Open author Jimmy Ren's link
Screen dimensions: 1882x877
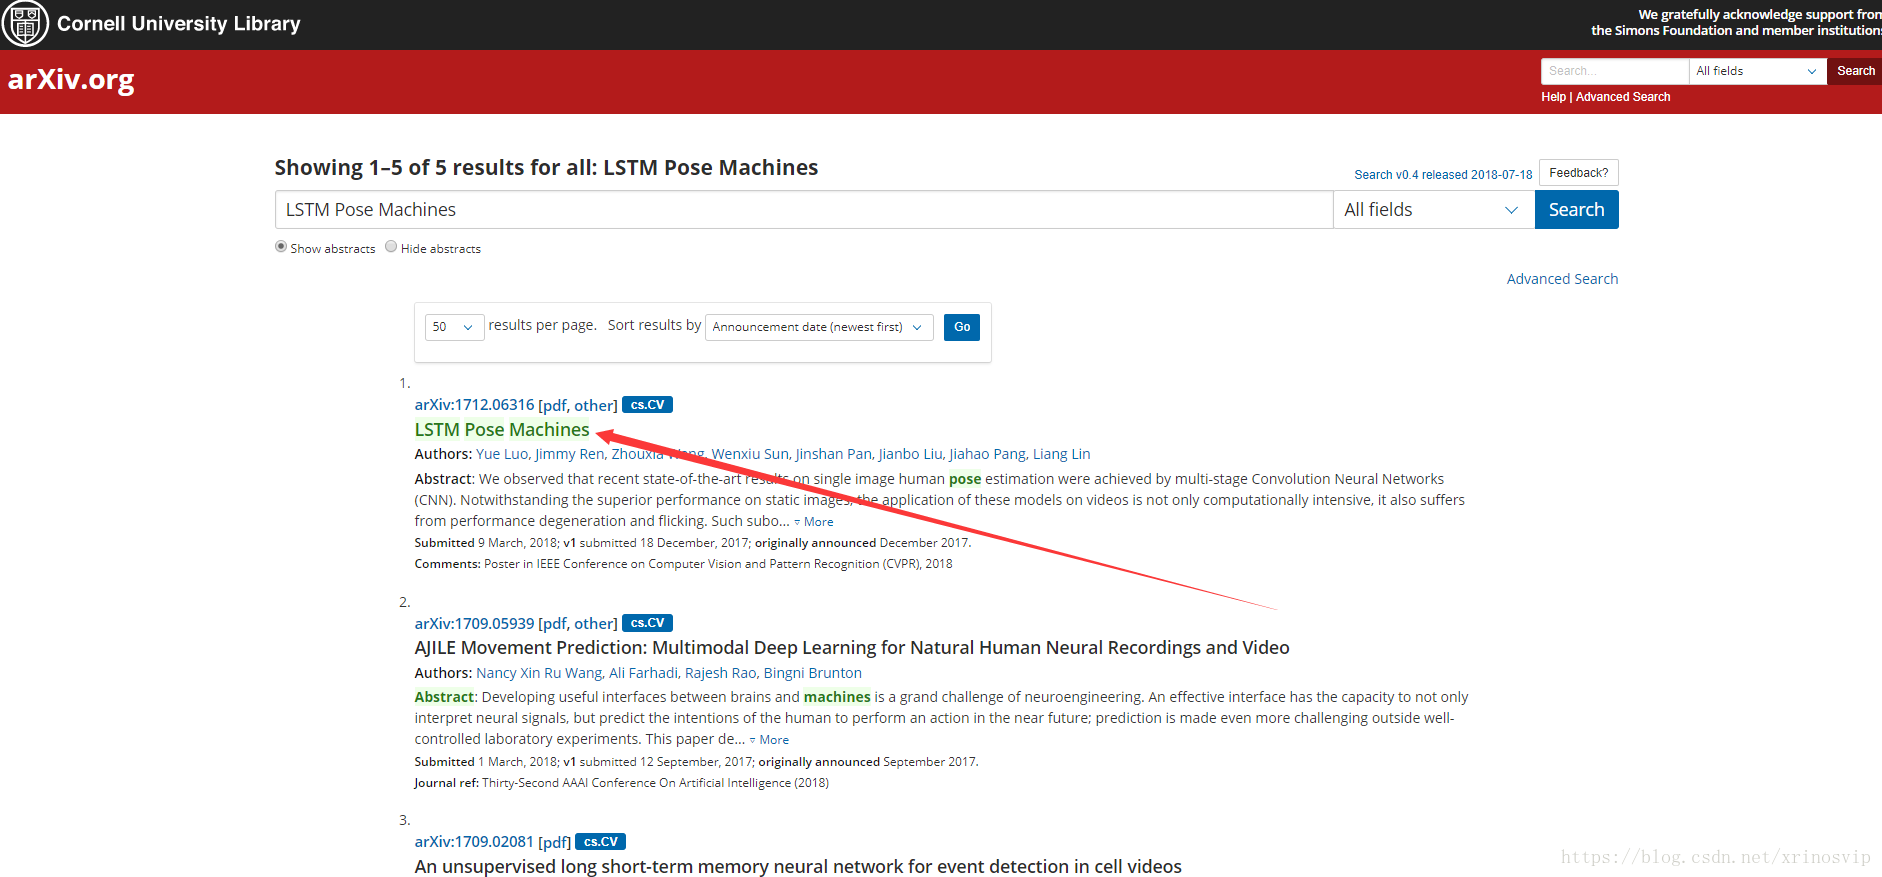(x=569, y=454)
